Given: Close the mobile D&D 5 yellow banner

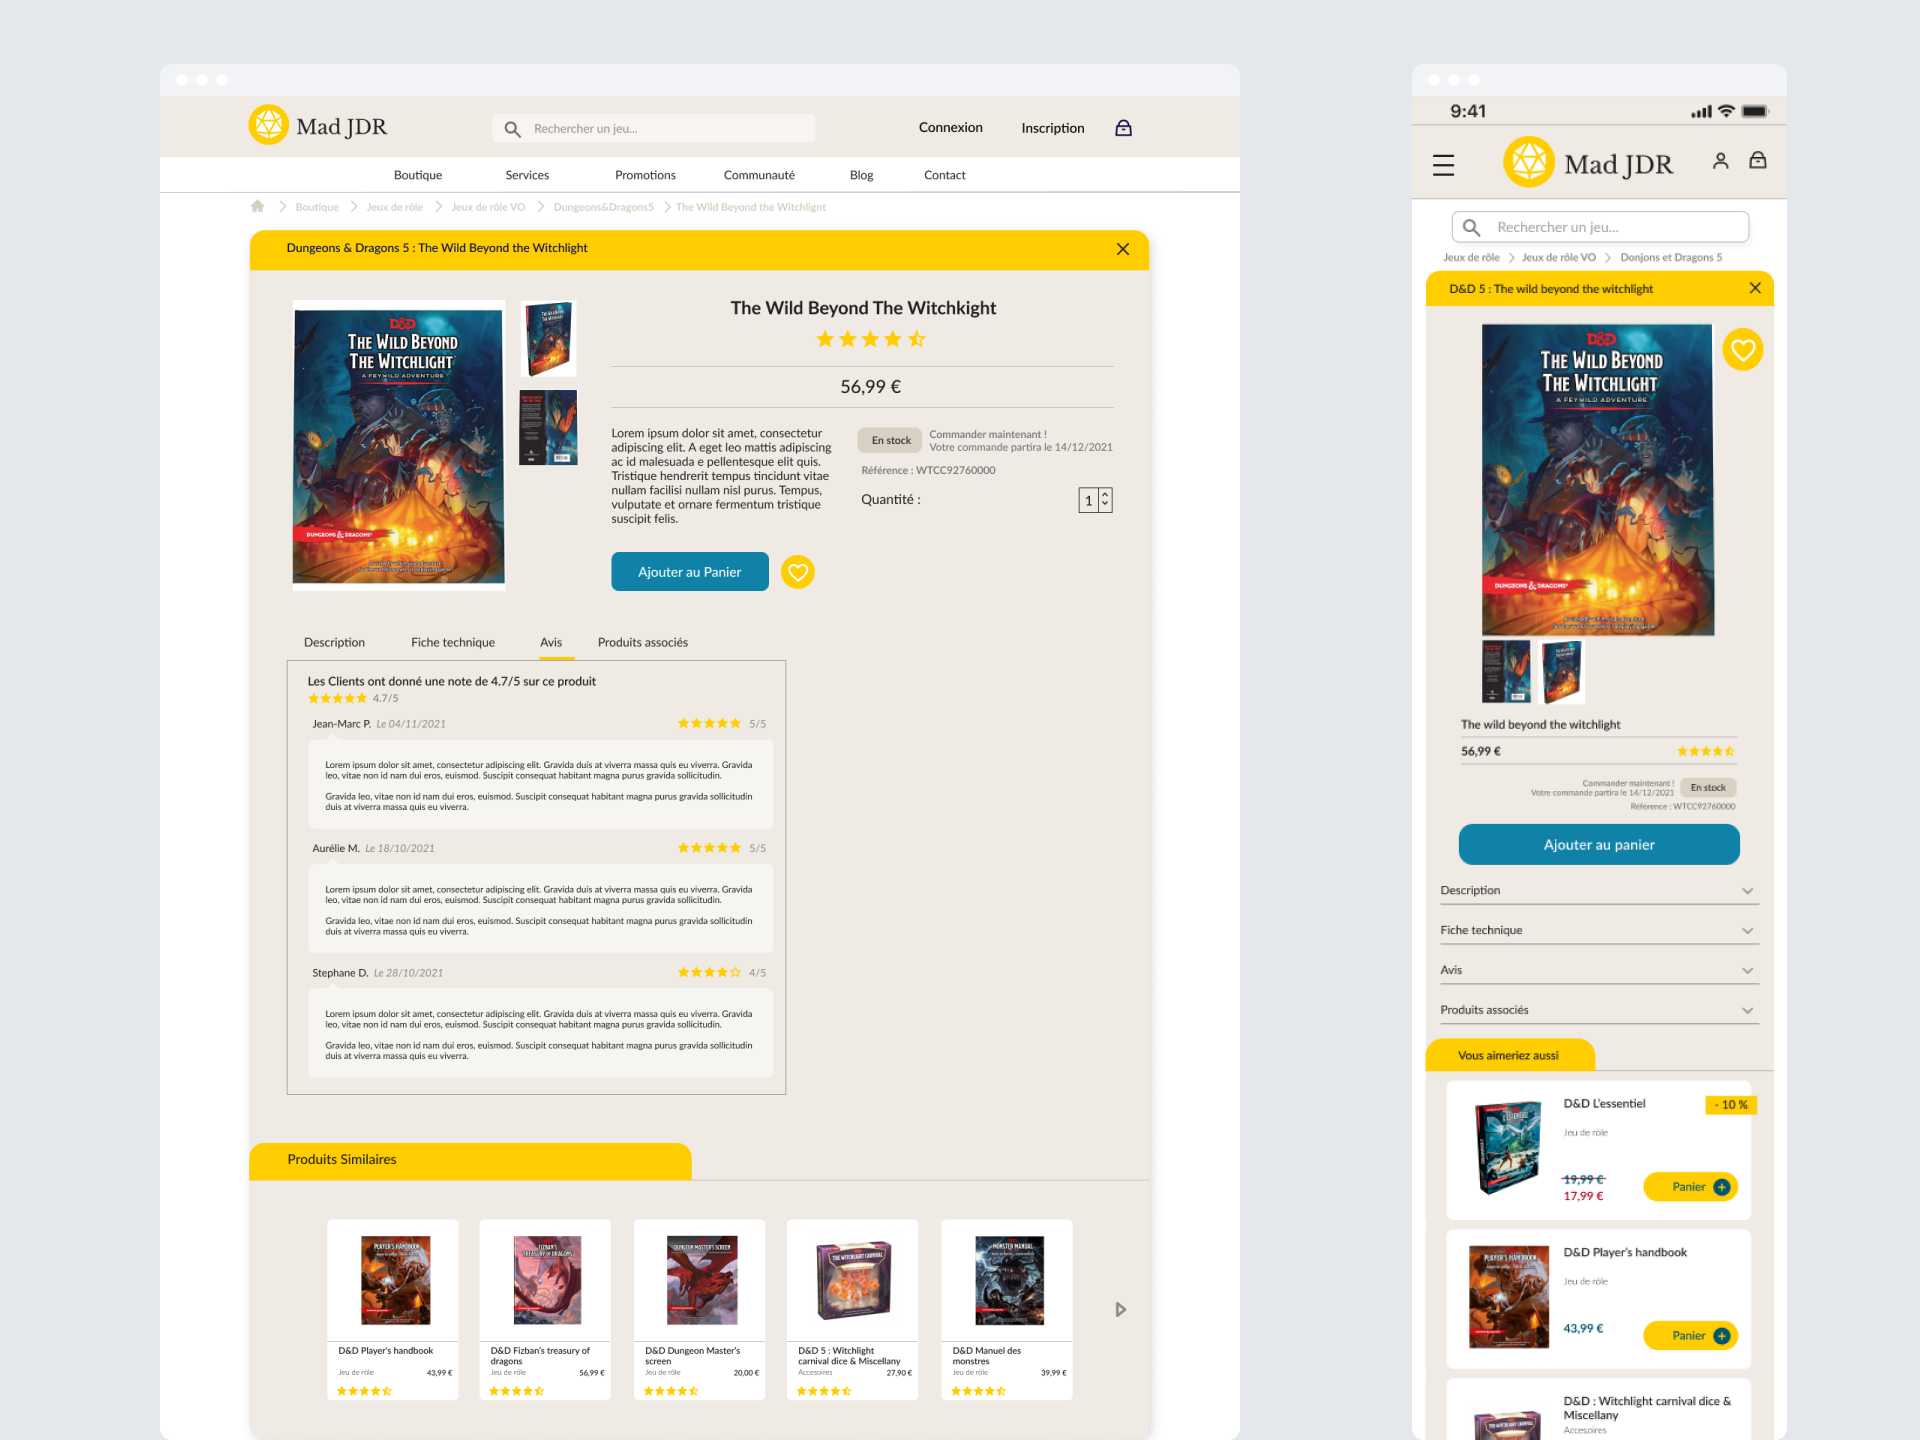Looking at the screenshot, I should click(x=1755, y=288).
